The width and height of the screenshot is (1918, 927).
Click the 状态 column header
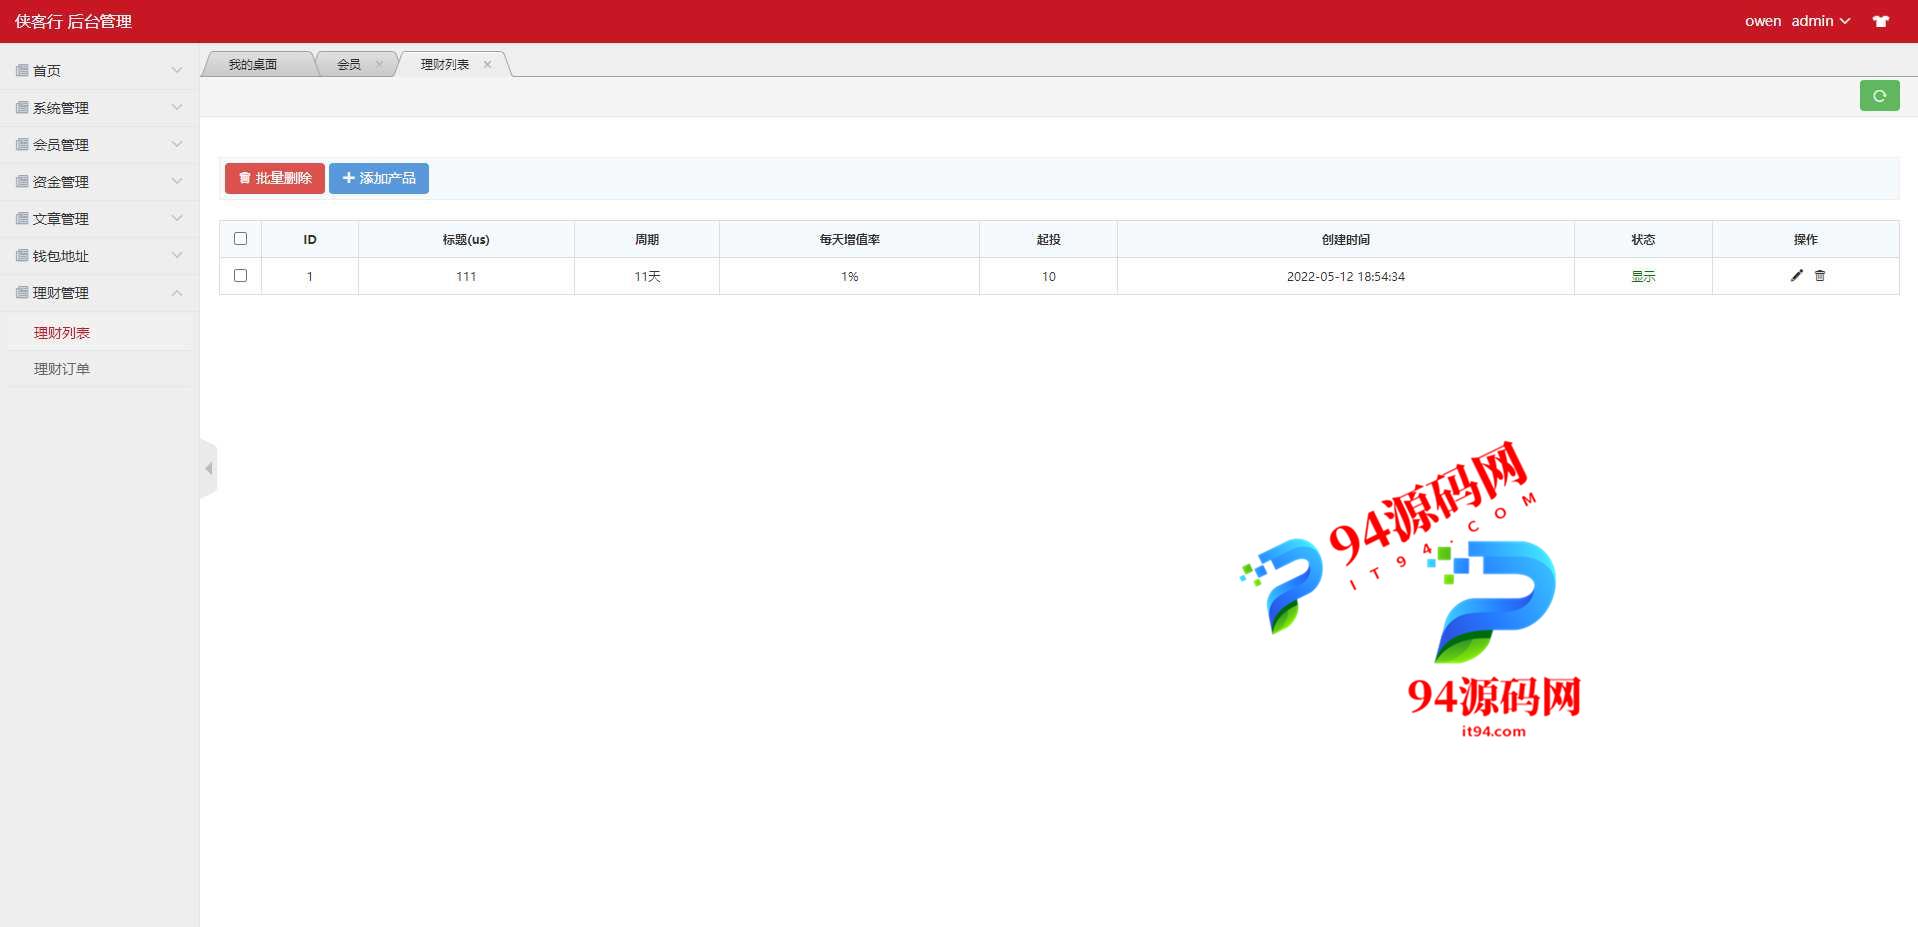click(1643, 239)
